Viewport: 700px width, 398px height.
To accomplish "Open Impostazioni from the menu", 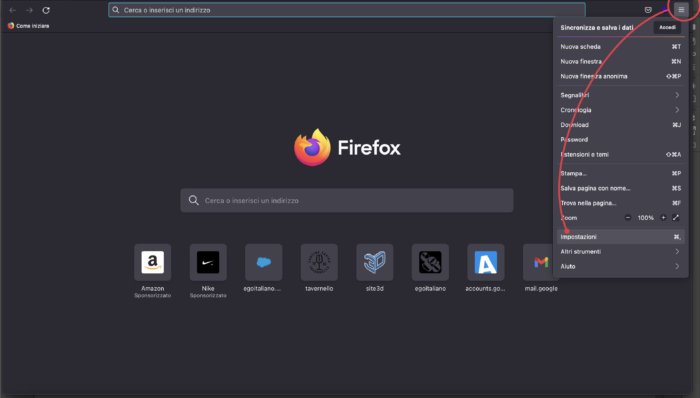I will pos(621,237).
